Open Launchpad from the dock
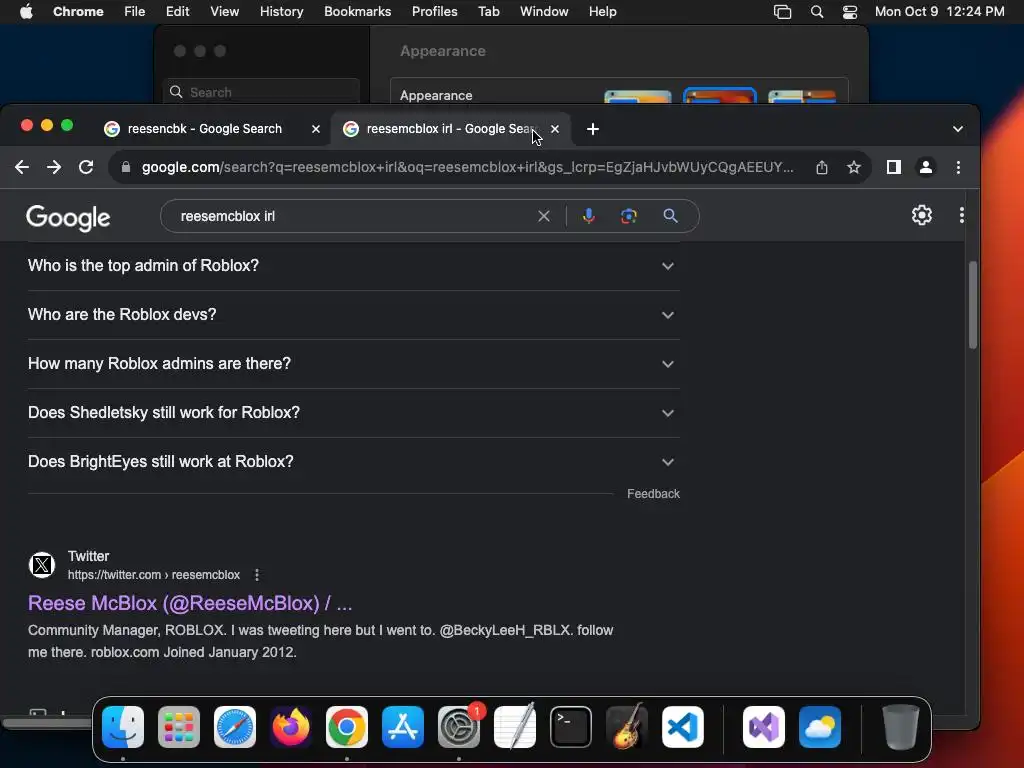1024x768 pixels. click(179, 727)
